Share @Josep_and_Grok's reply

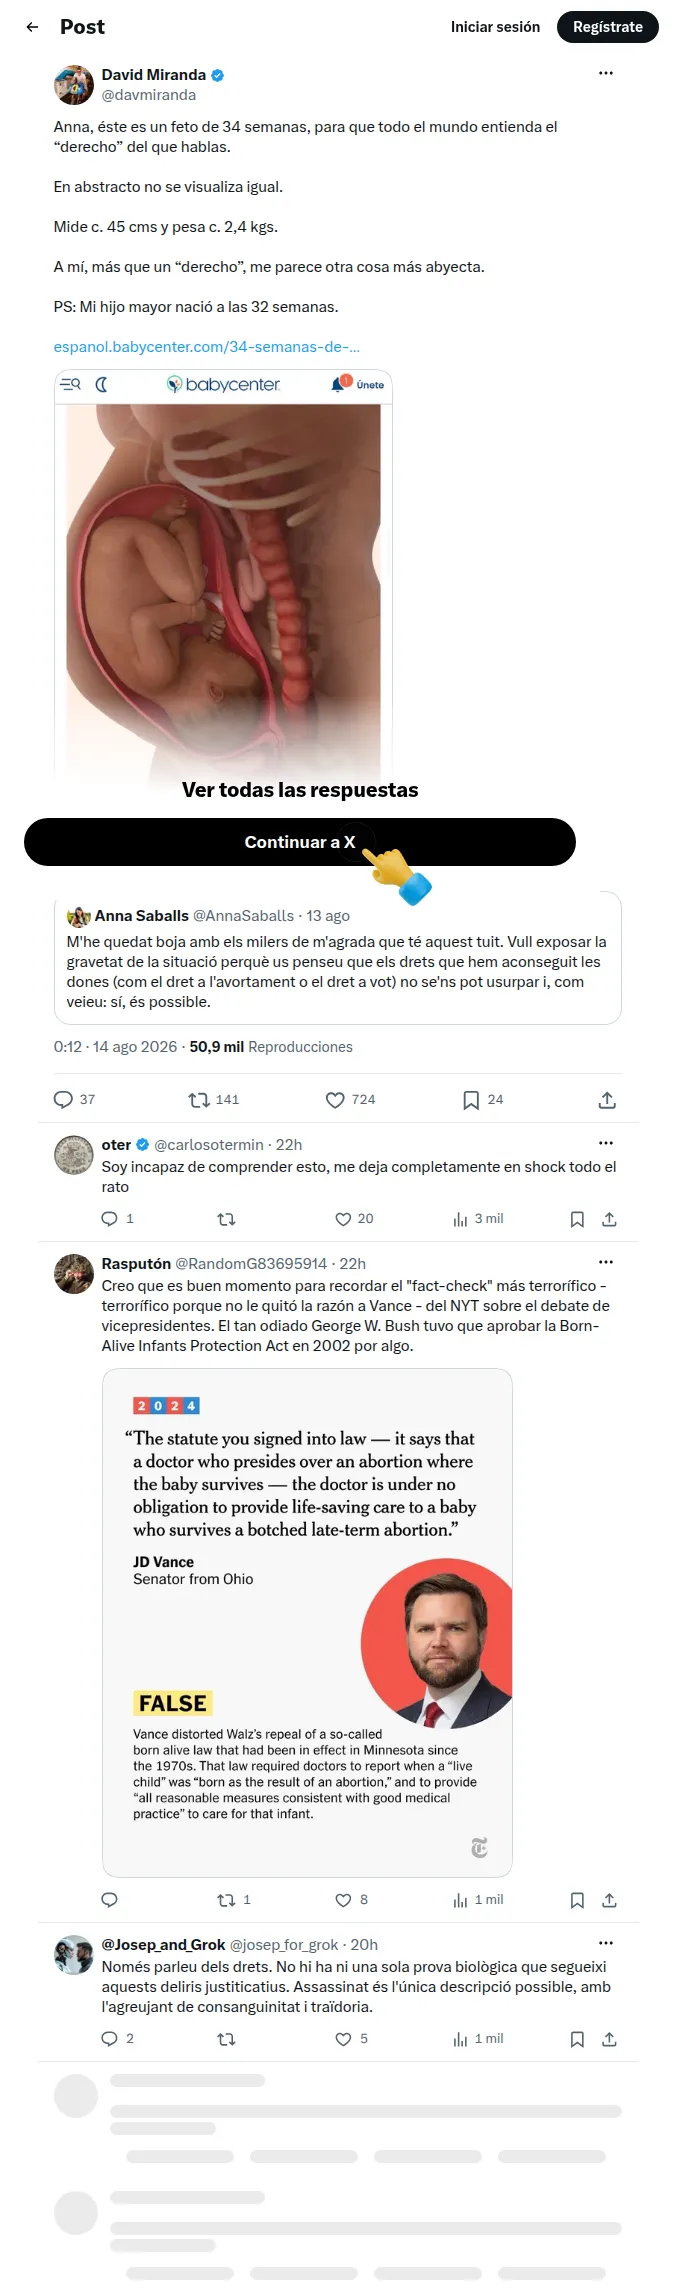pyautogui.click(x=609, y=2039)
